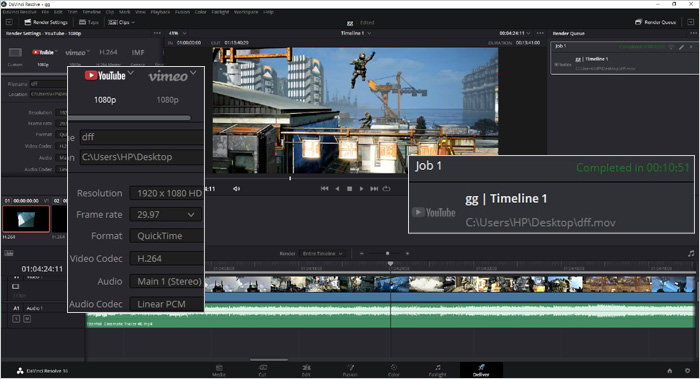Screen dimensions: 700x379
Task: Toggle the Render Queue toolbar button
Action: point(655,22)
